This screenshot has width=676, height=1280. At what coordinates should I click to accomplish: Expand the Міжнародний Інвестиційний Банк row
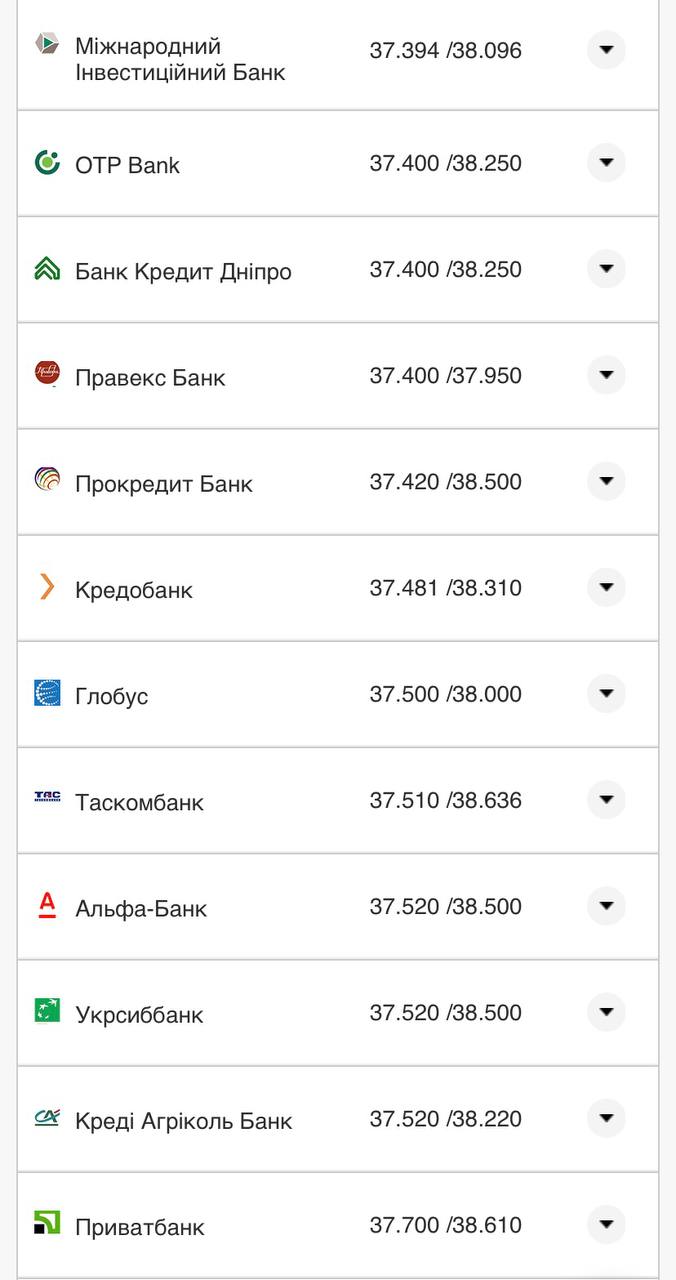click(606, 50)
